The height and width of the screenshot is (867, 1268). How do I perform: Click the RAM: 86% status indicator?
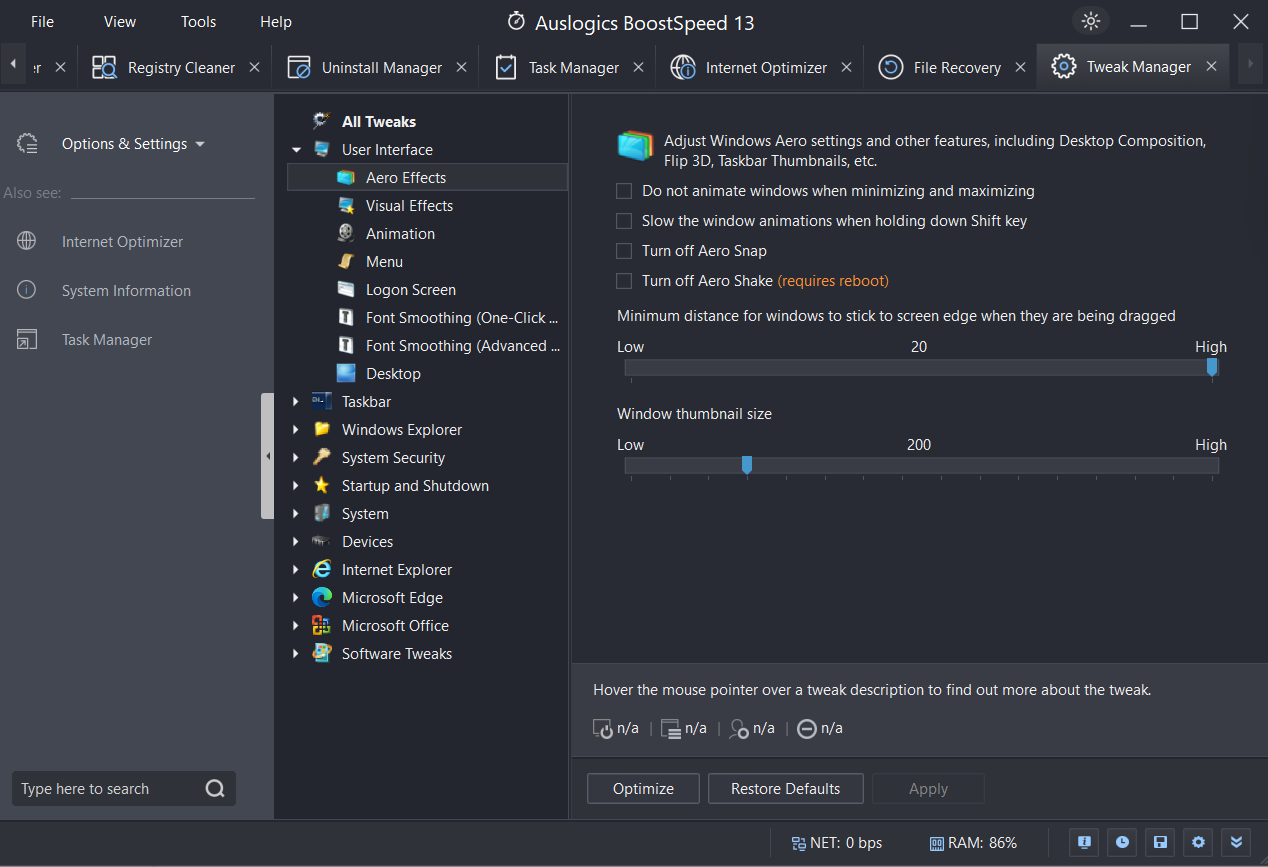tap(973, 843)
